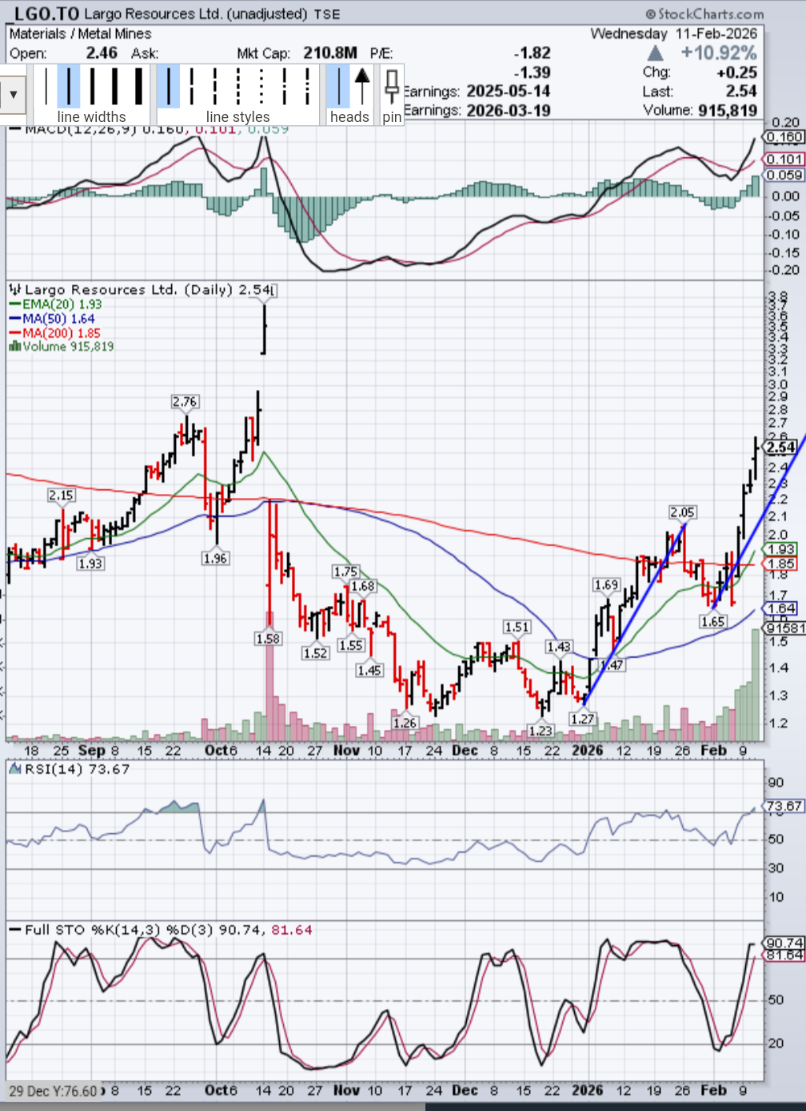Click the 0.160 MACD axis flag
The height and width of the screenshot is (1111, 806).
(x=783, y=137)
